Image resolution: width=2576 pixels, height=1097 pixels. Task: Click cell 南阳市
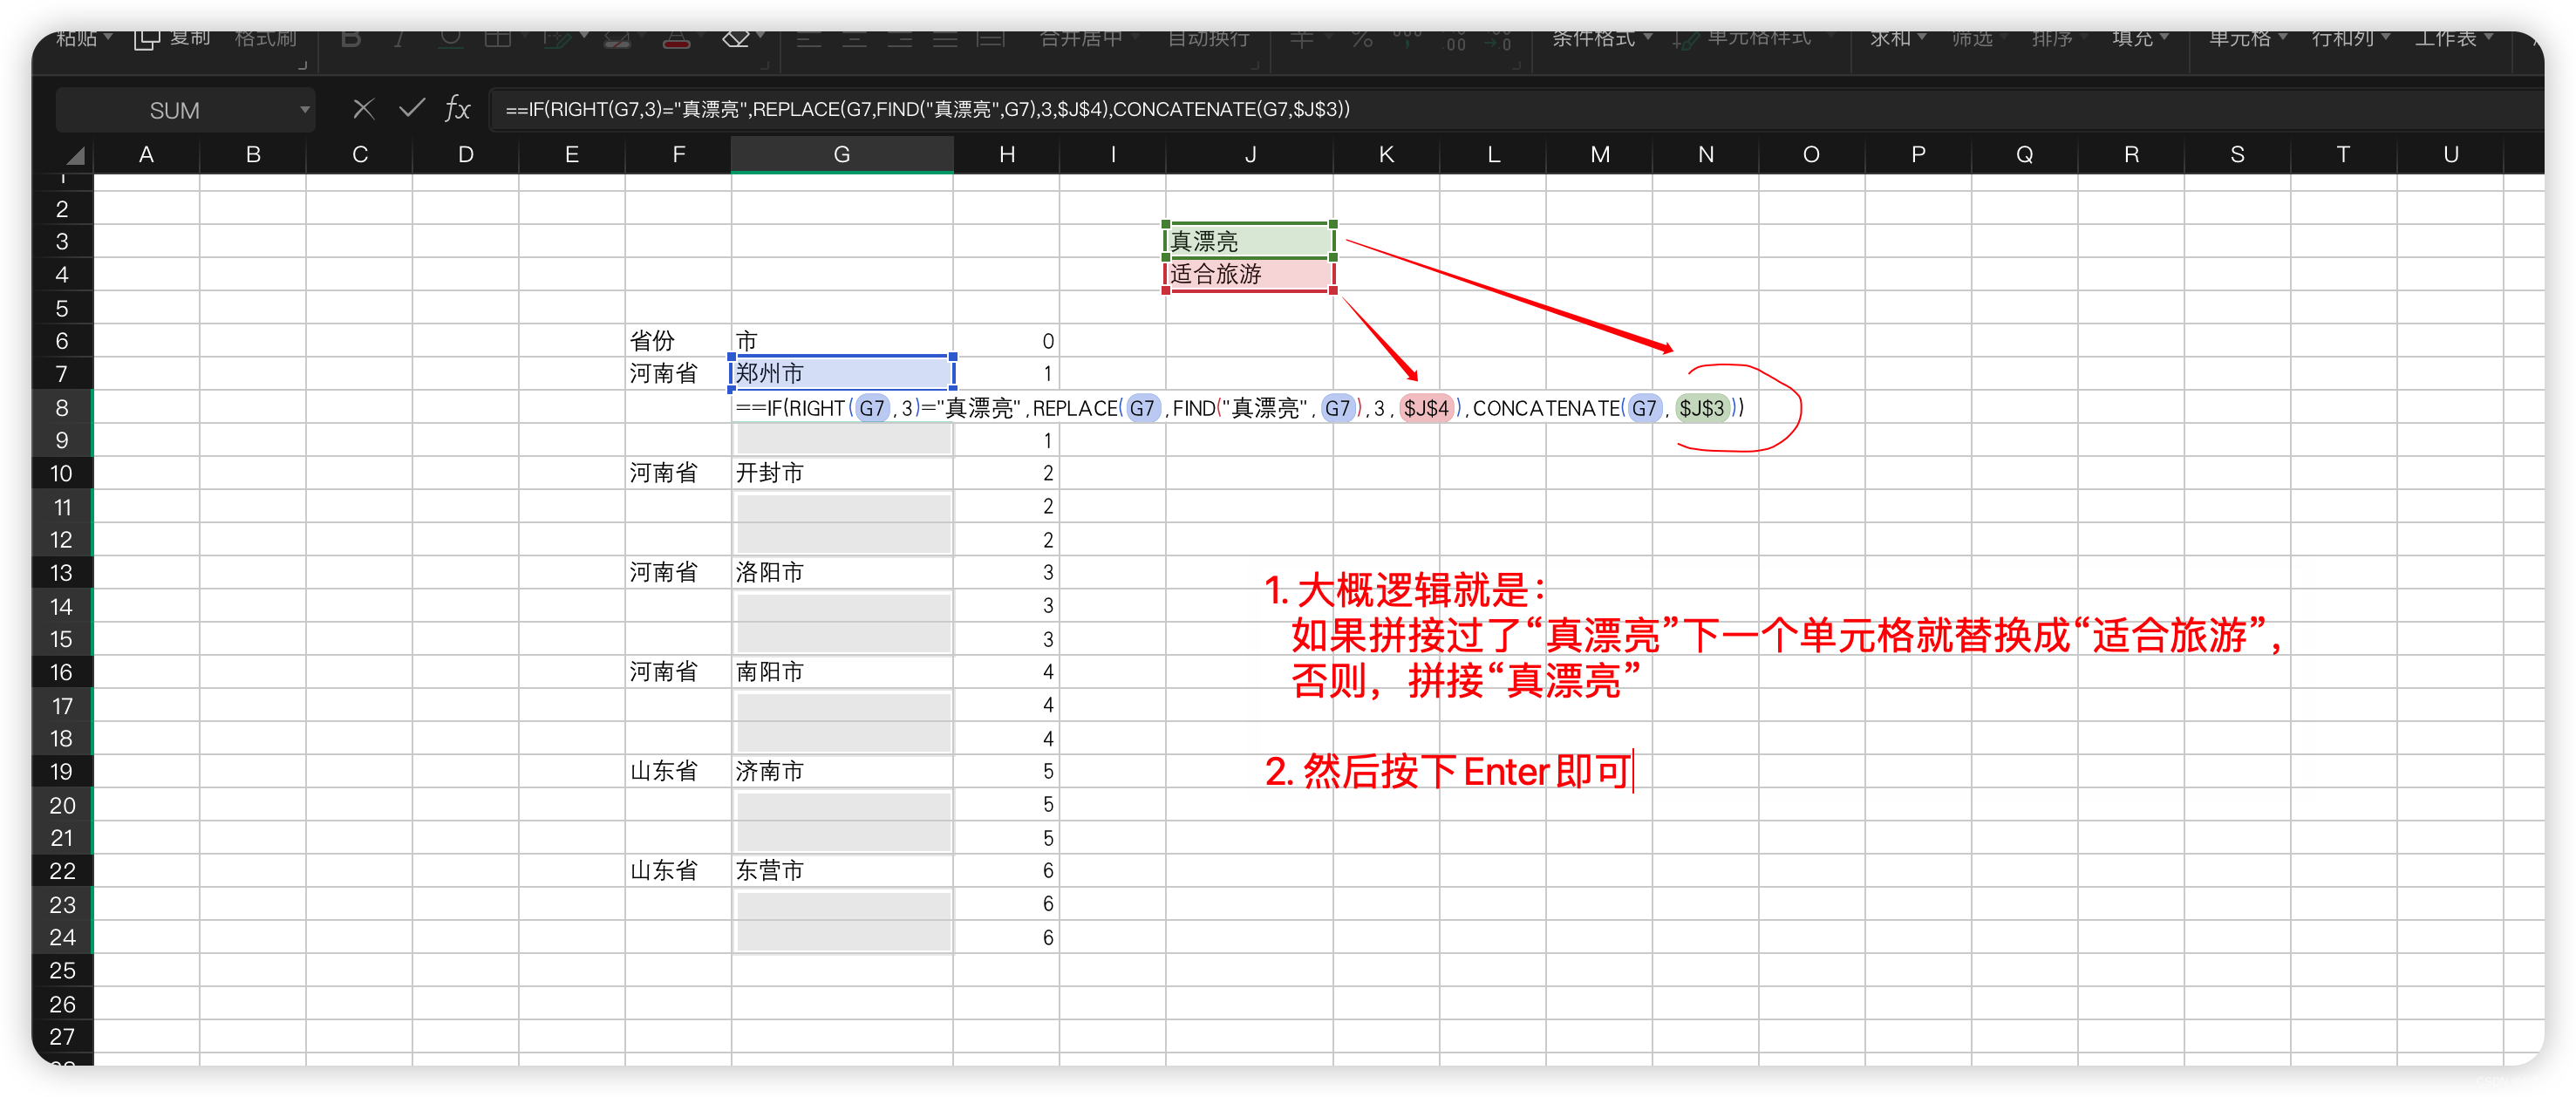841,672
